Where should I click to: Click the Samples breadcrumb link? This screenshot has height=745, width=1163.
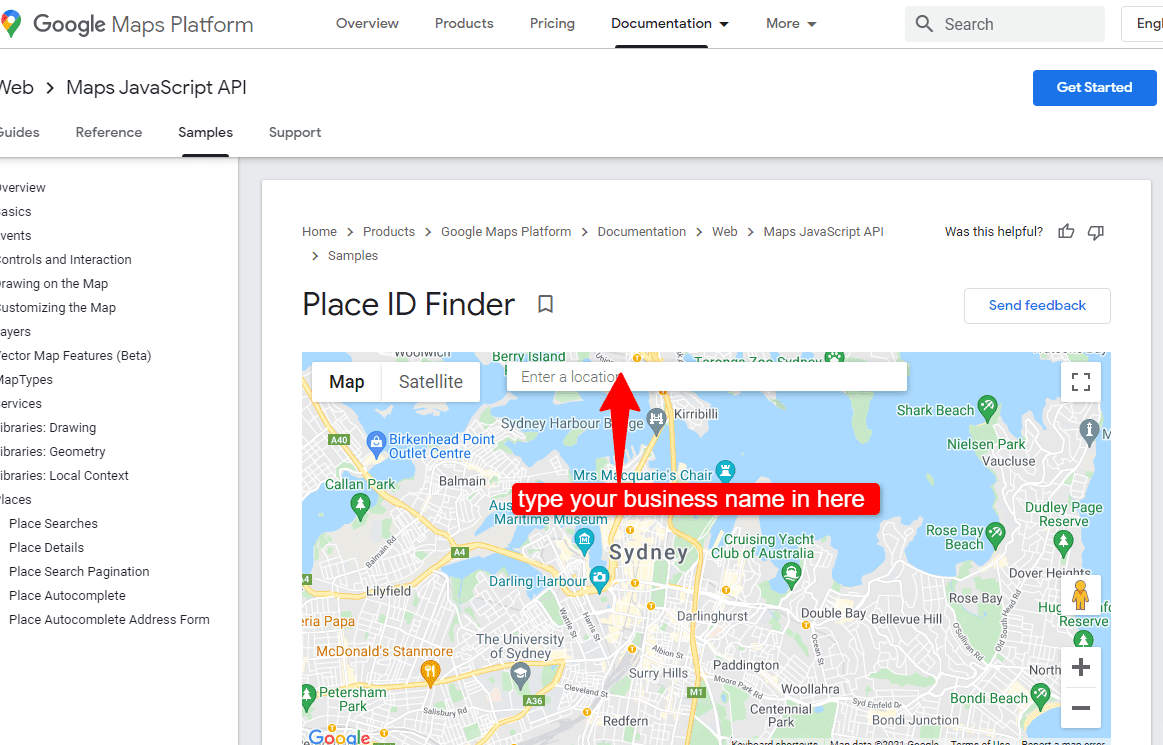[353, 255]
